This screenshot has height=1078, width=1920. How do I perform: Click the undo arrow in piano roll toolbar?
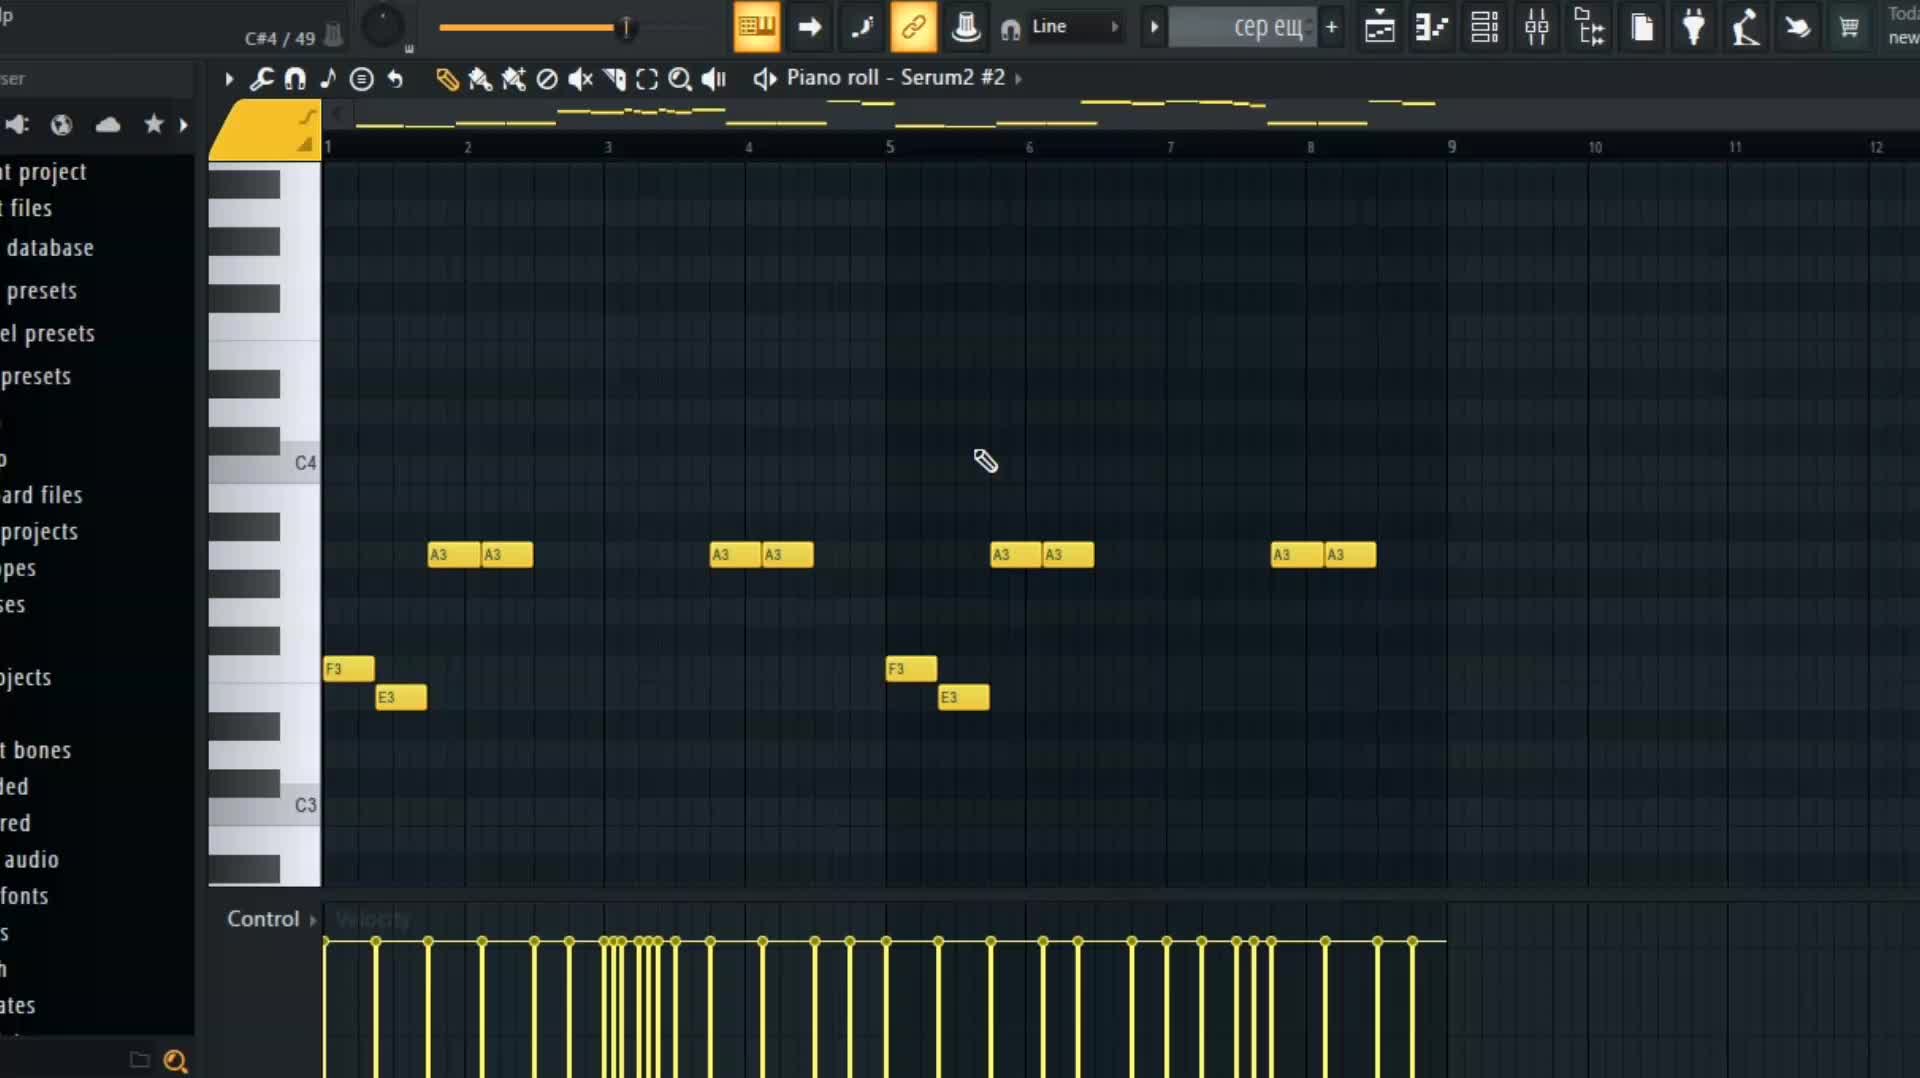click(x=396, y=79)
